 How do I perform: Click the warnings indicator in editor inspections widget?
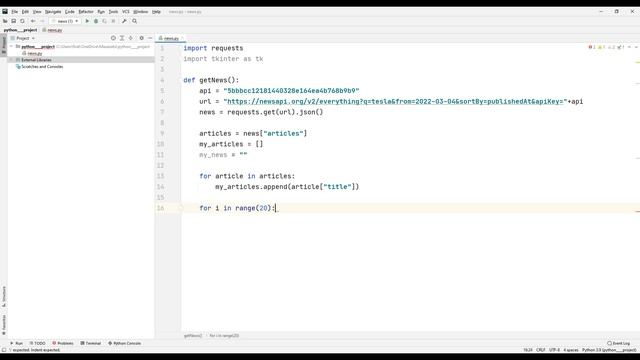tap(602, 47)
